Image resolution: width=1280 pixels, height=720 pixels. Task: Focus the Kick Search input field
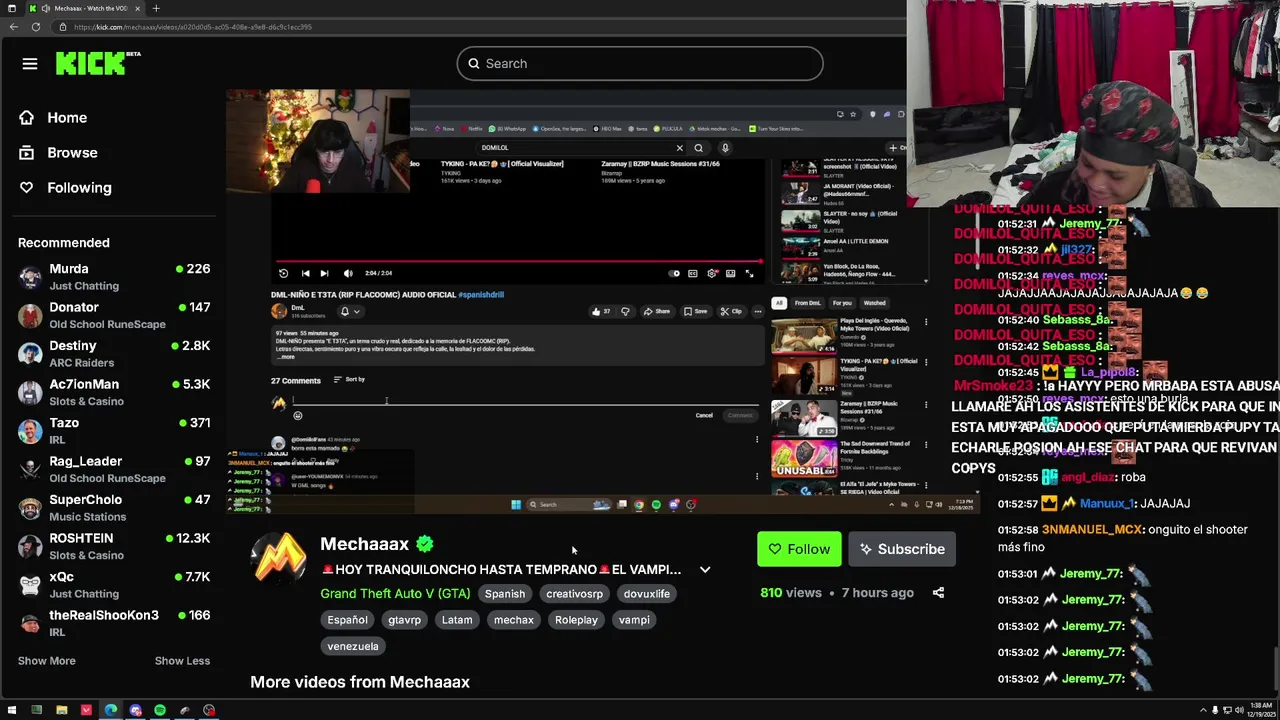click(640, 64)
